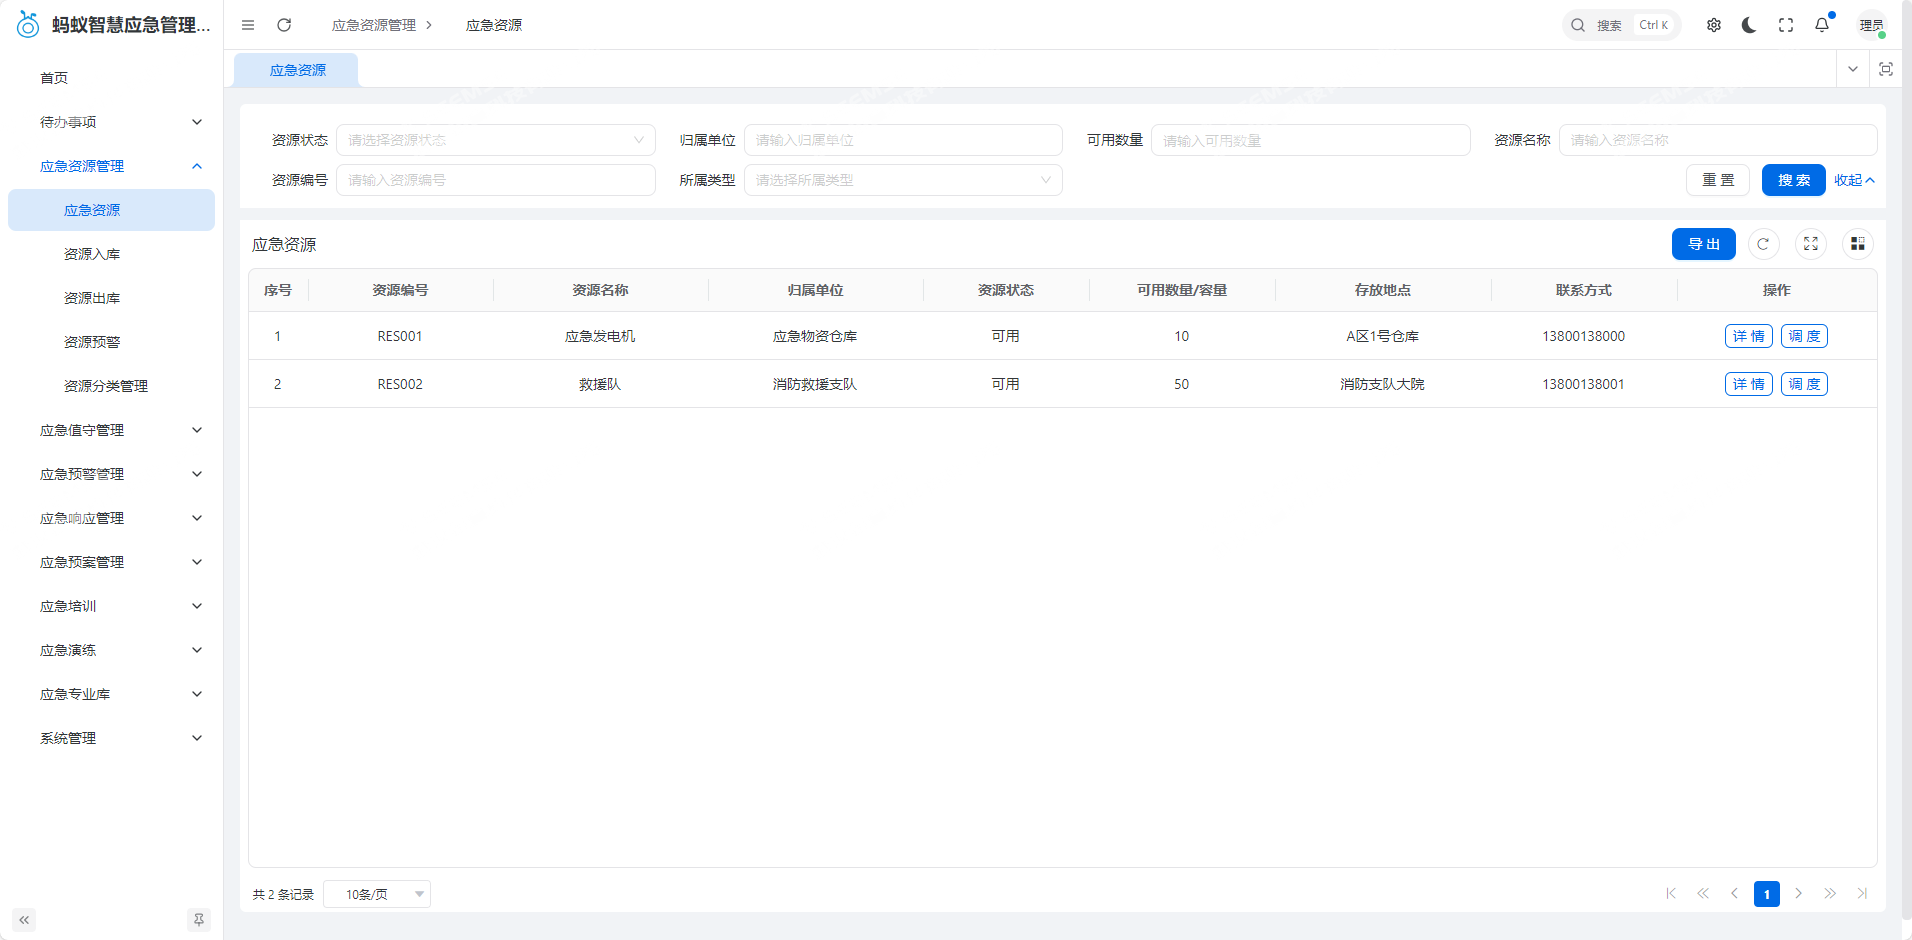The width and height of the screenshot is (1912, 940).
Task: Toggle dark mode with the moon icon
Action: tap(1749, 25)
